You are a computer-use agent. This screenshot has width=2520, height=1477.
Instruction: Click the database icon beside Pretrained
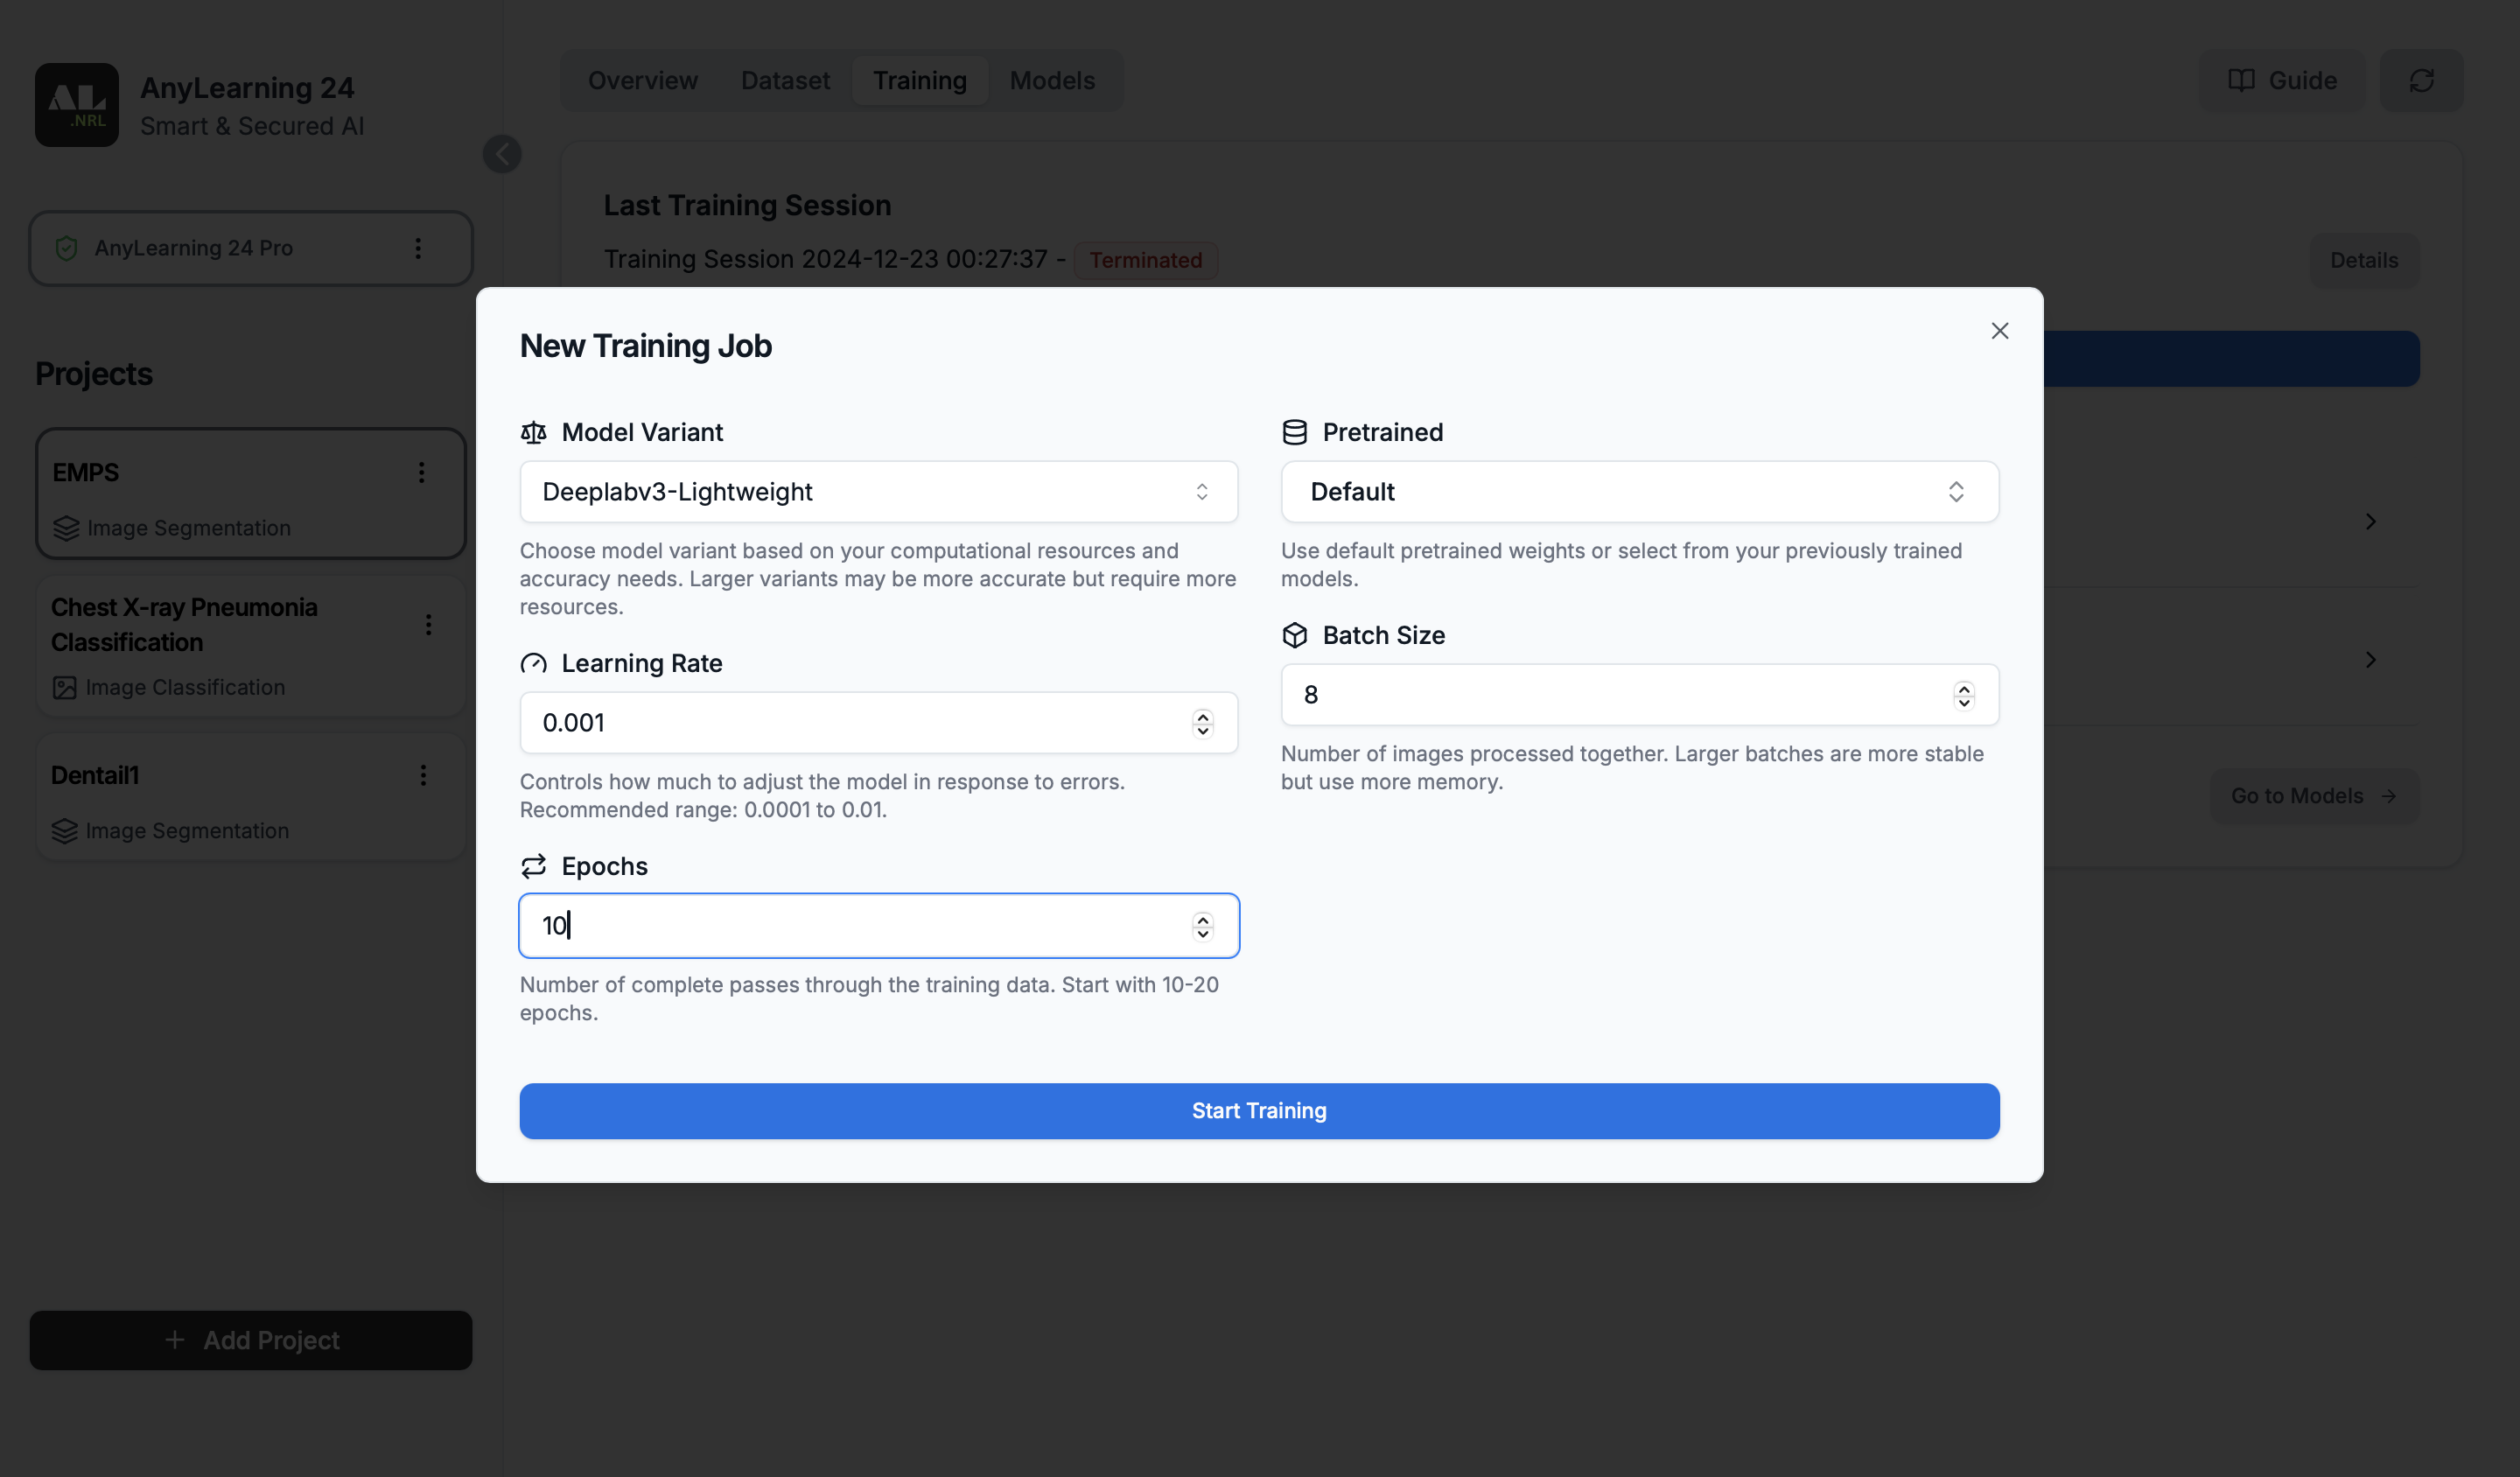click(x=1295, y=432)
